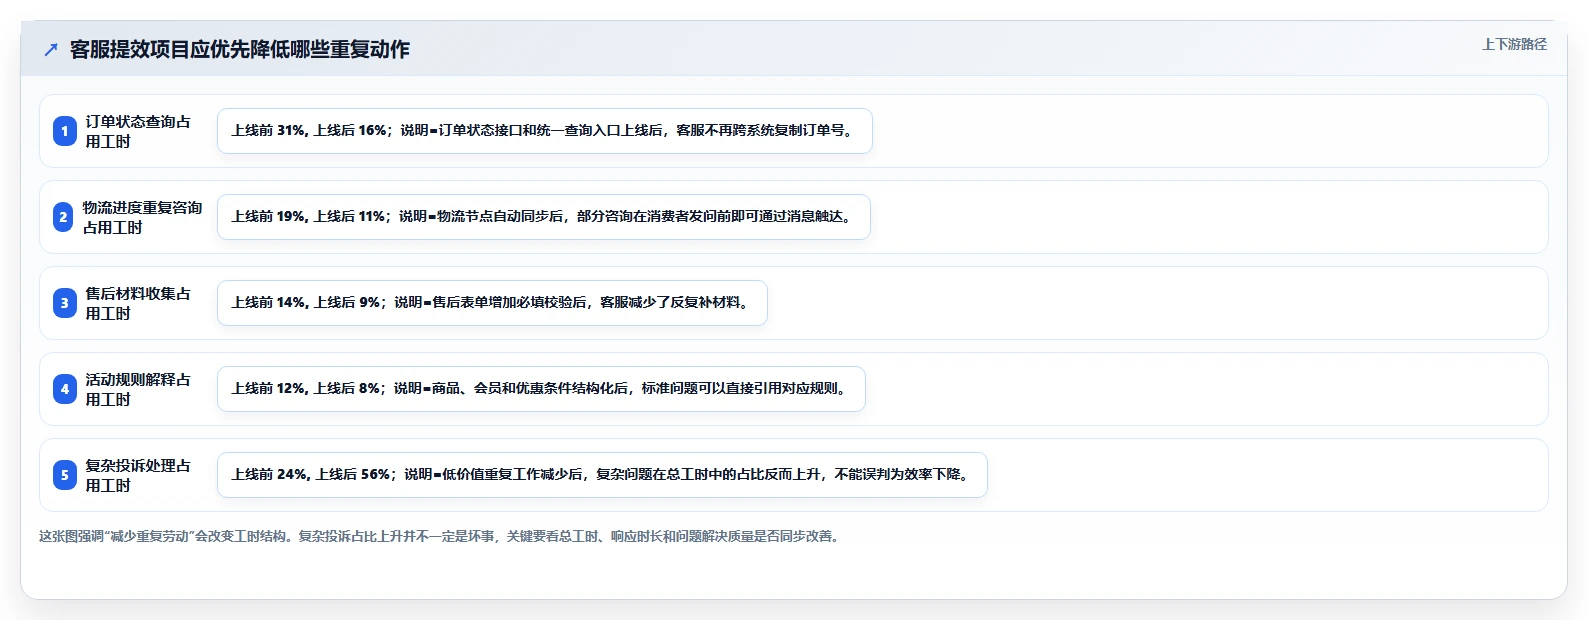This screenshot has height=620, width=1588.
Task: Click the label 订单状态查询占用工时
Action: [x=138, y=131]
